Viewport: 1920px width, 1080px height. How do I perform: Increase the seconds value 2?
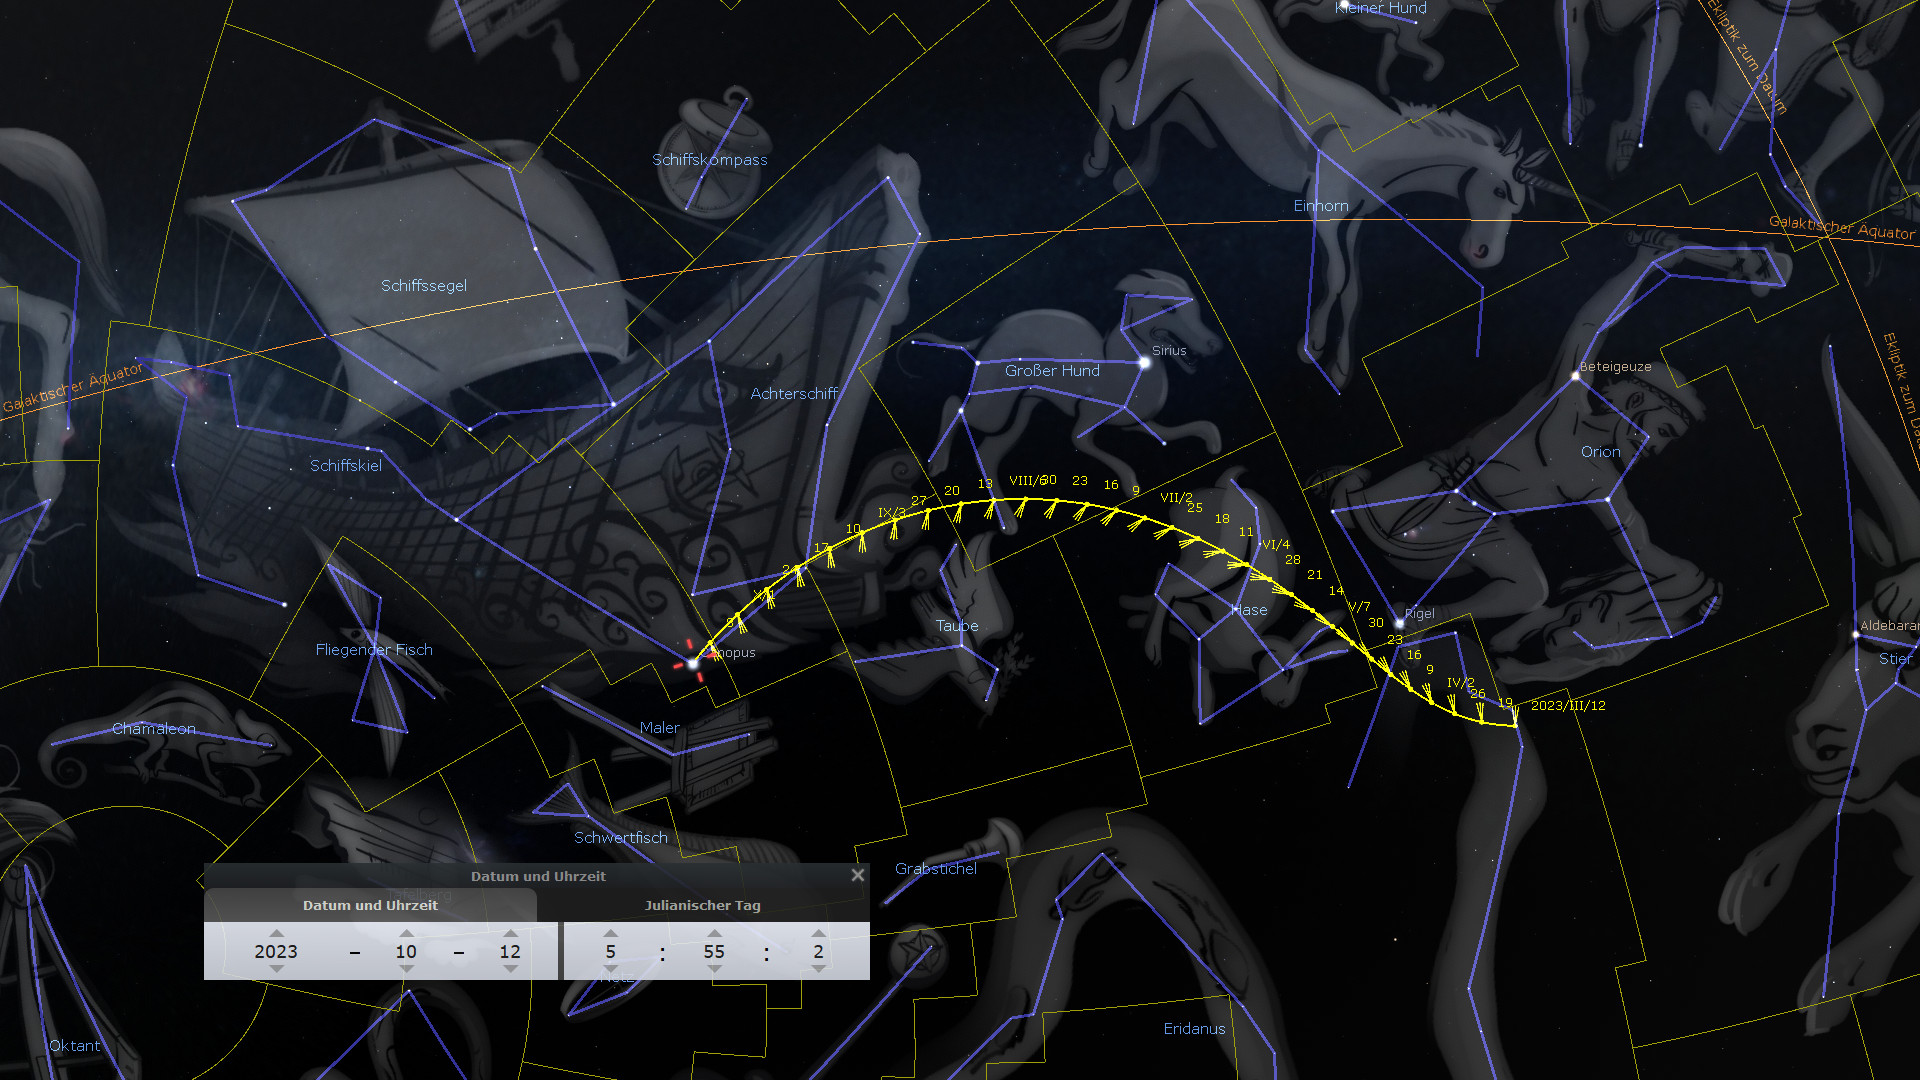[x=818, y=933]
